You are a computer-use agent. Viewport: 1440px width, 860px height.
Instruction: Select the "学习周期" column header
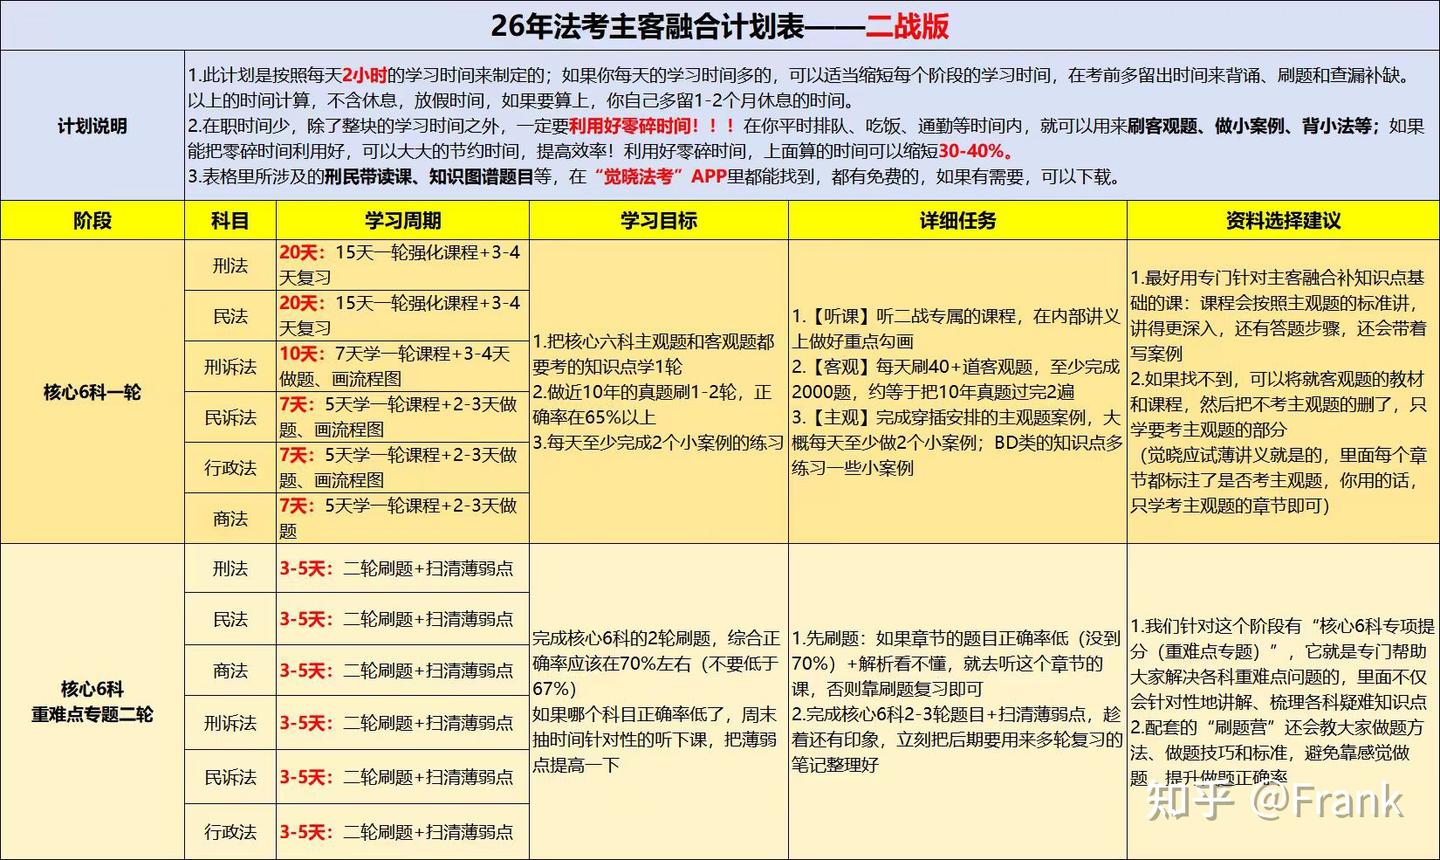pos(402,220)
